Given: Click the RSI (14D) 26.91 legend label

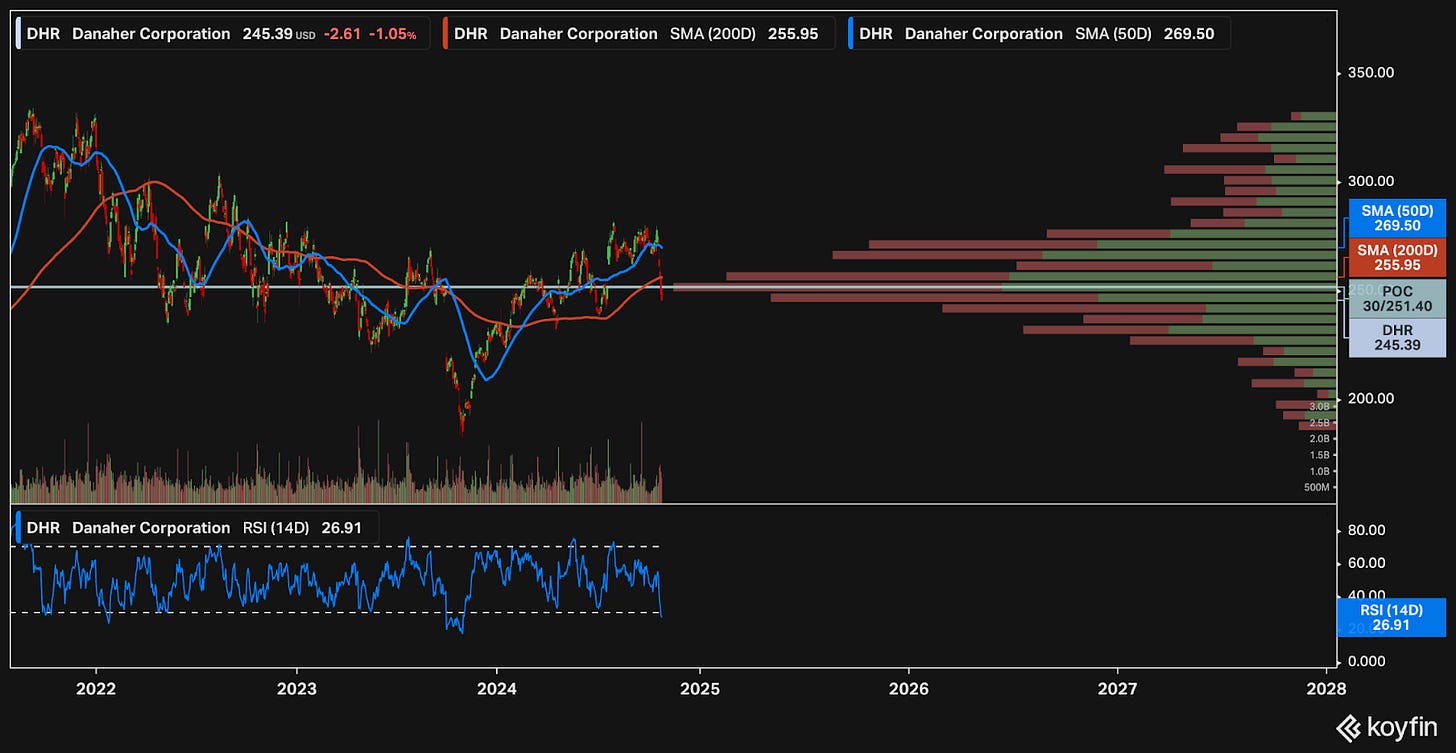Looking at the screenshot, I should pos(196,528).
